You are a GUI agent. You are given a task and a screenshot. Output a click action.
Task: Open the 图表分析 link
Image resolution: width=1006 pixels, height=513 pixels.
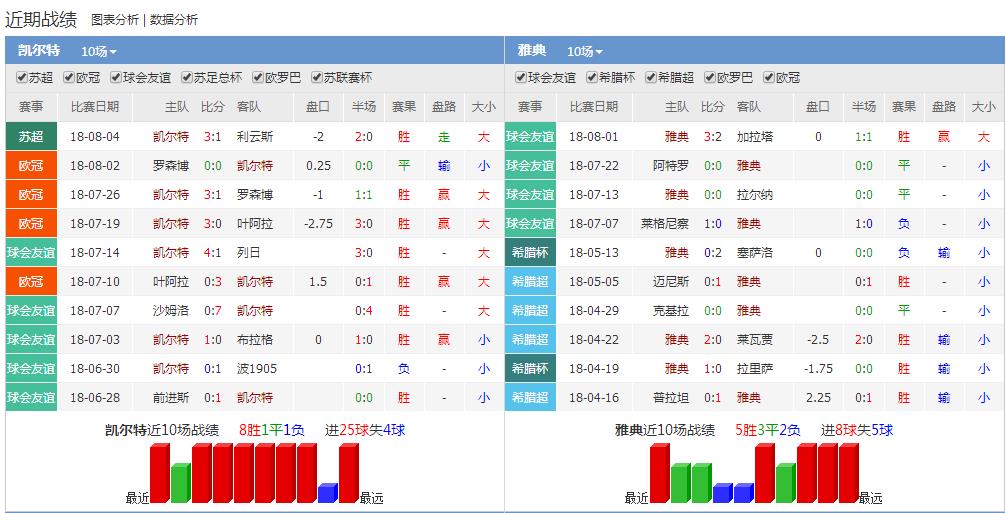115,19
